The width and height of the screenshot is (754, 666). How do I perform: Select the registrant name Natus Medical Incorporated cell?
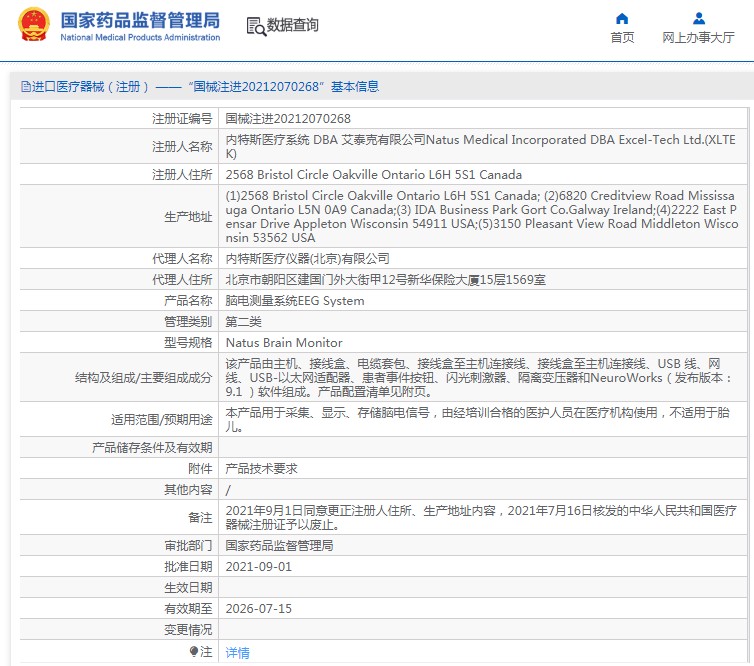click(x=480, y=147)
